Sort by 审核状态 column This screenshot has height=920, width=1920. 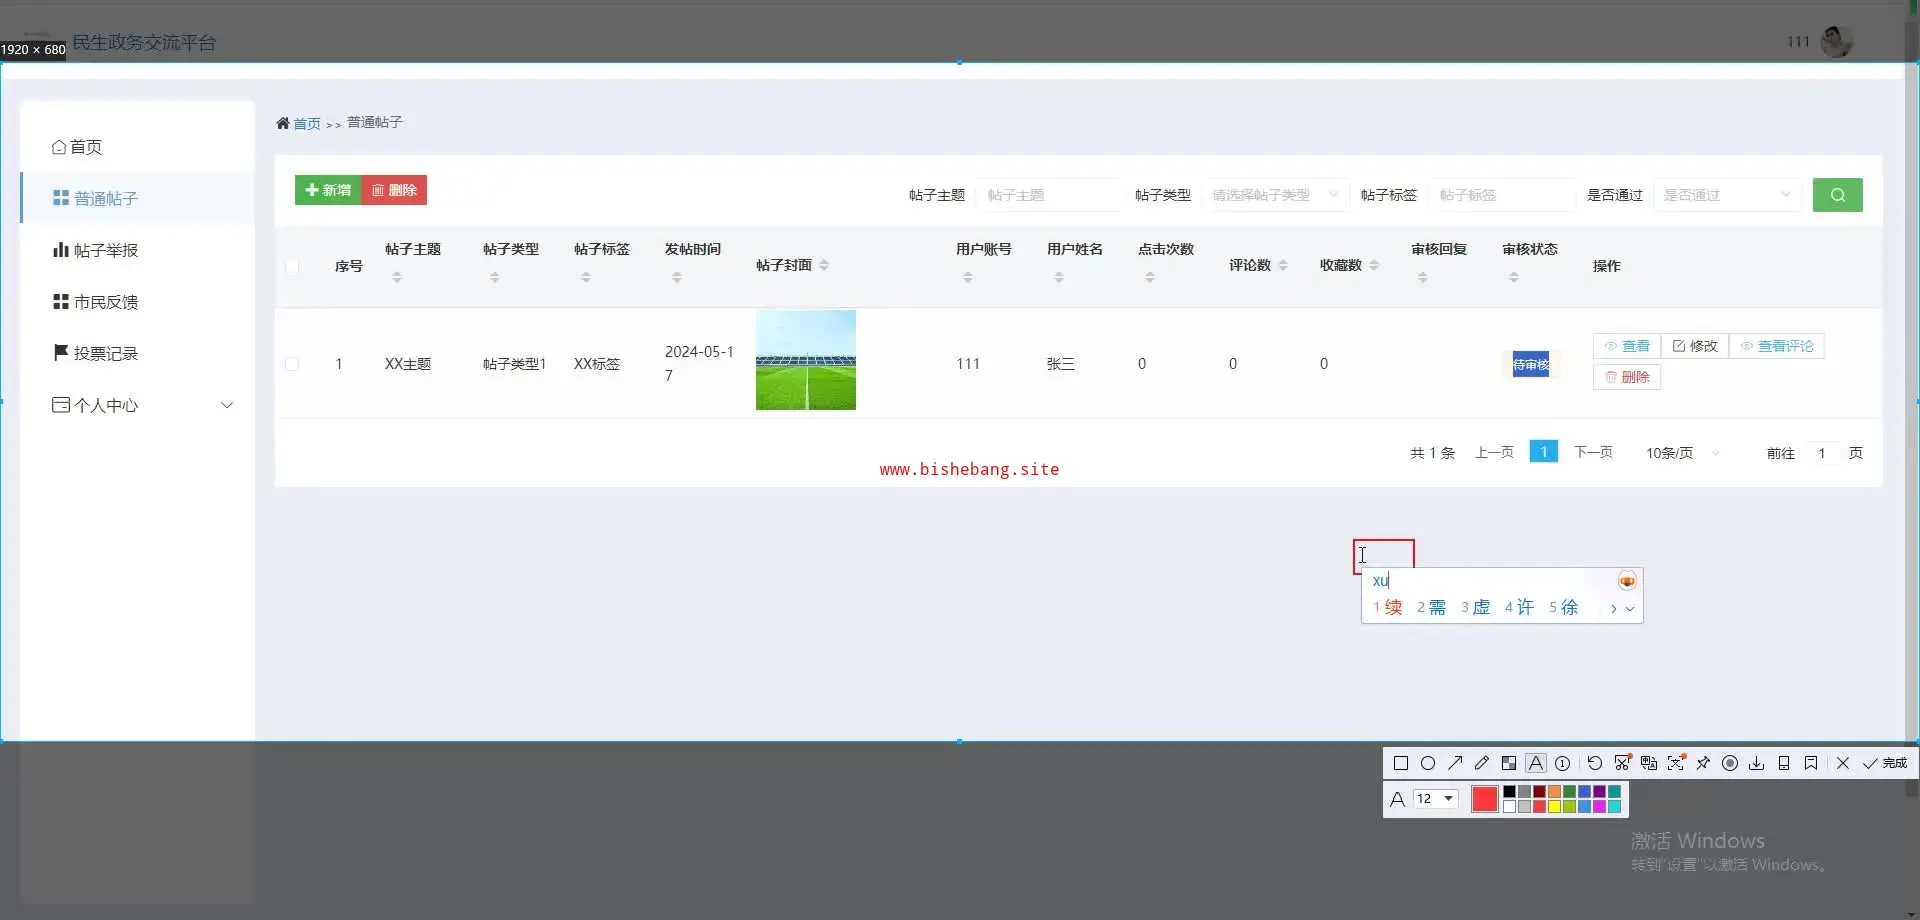[1514, 277]
